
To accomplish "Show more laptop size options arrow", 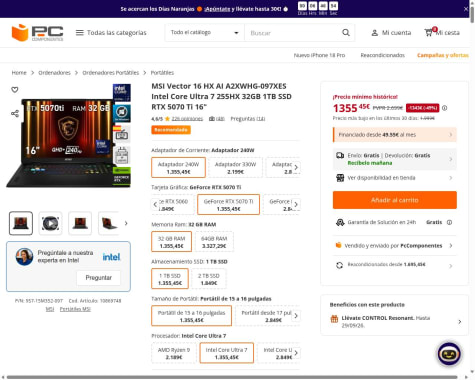I will (296, 316).
